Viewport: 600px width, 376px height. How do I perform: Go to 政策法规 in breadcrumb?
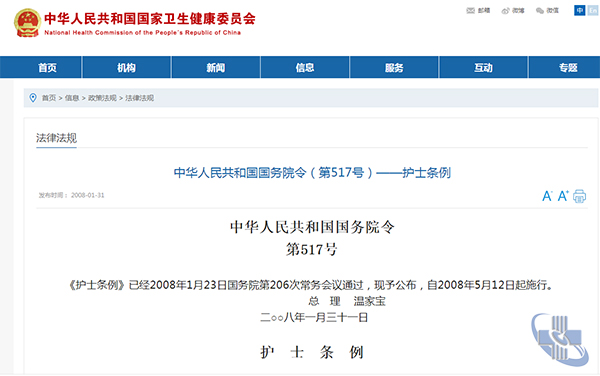pos(102,98)
